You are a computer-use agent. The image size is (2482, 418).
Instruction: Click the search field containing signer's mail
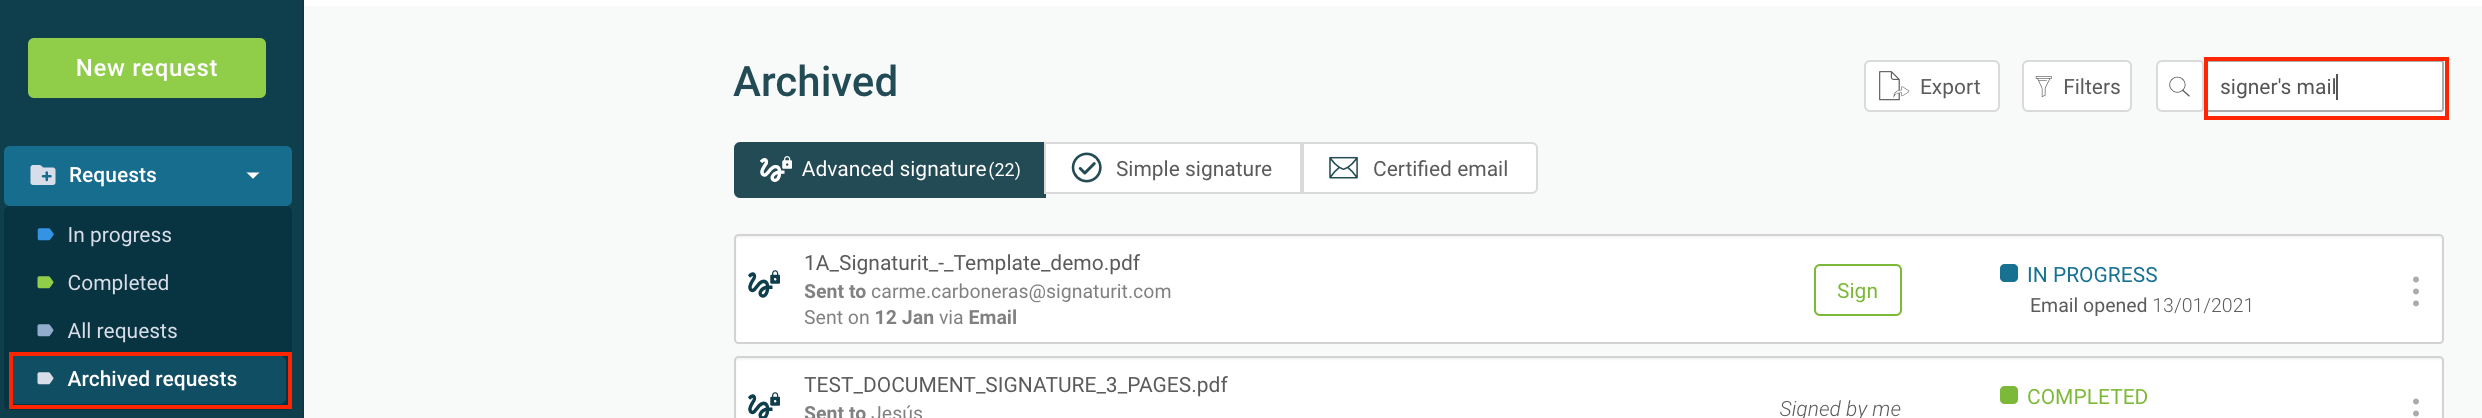pyautogui.click(x=2325, y=87)
